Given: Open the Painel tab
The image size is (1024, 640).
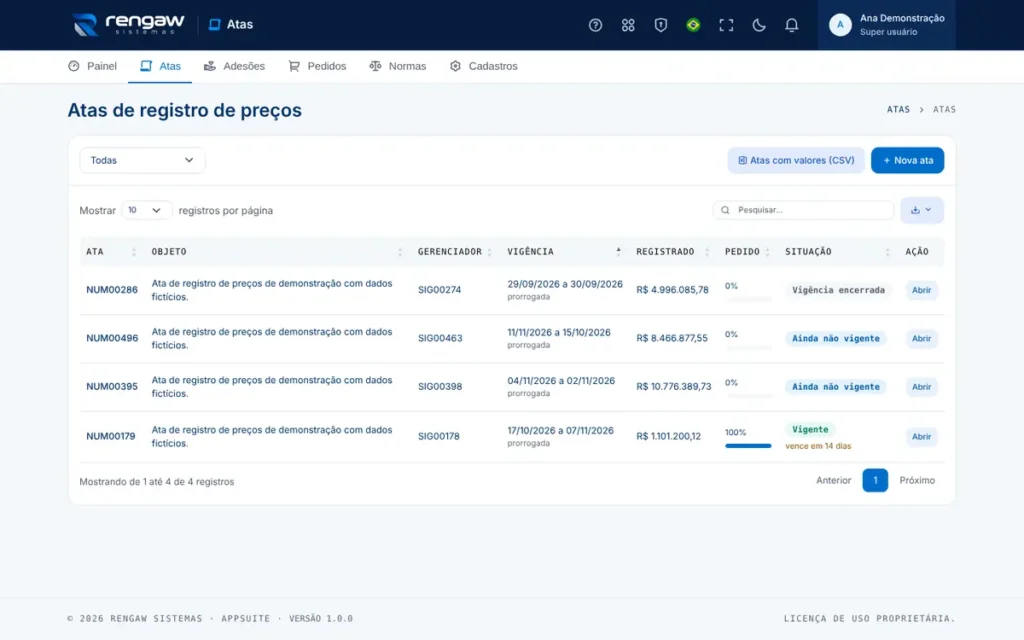Looking at the screenshot, I should (93, 66).
